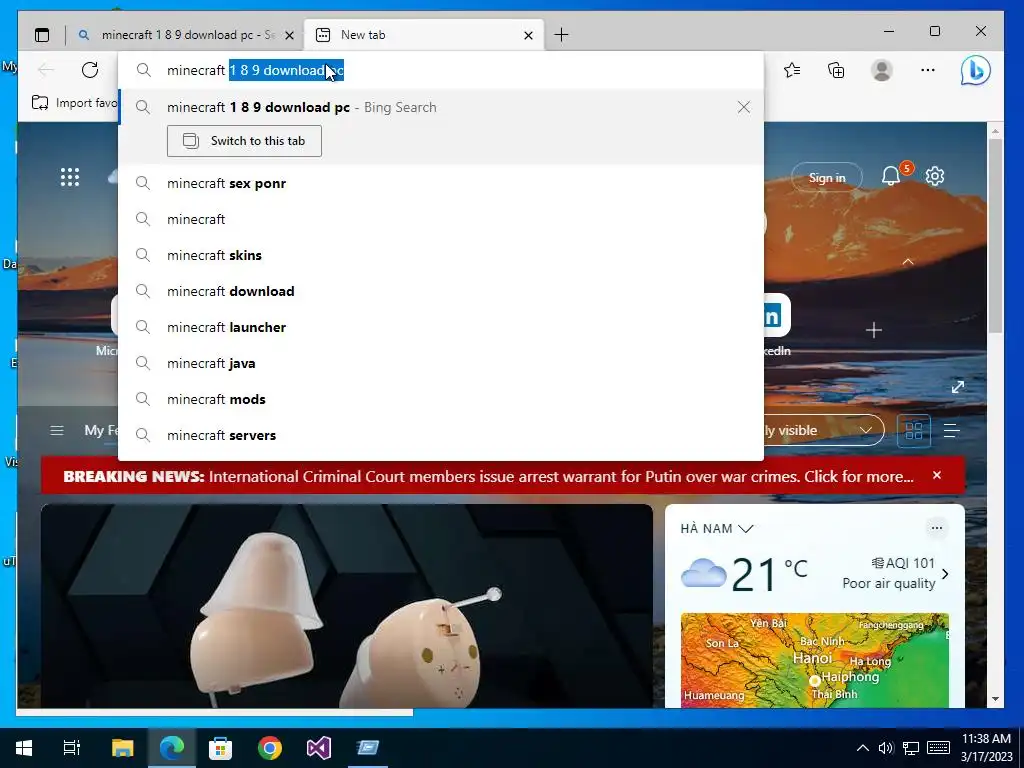Viewport: 1024px width, 768px height.
Task: Refresh the page with the reload icon
Action: [90, 70]
